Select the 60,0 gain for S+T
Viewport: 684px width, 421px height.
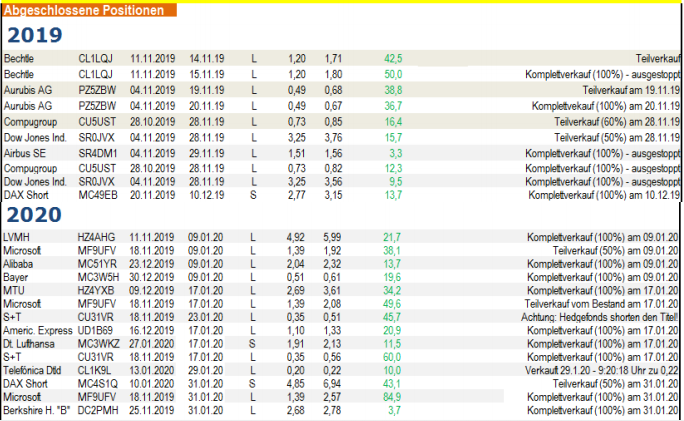[x=392, y=357]
